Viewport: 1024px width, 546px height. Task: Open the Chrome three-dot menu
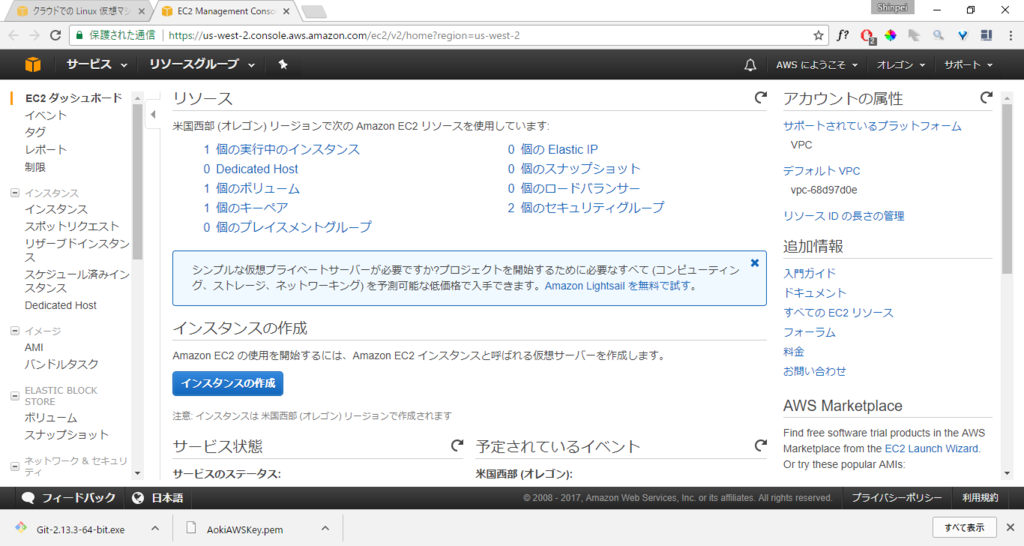pyautogui.click(x=1011, y=35)
